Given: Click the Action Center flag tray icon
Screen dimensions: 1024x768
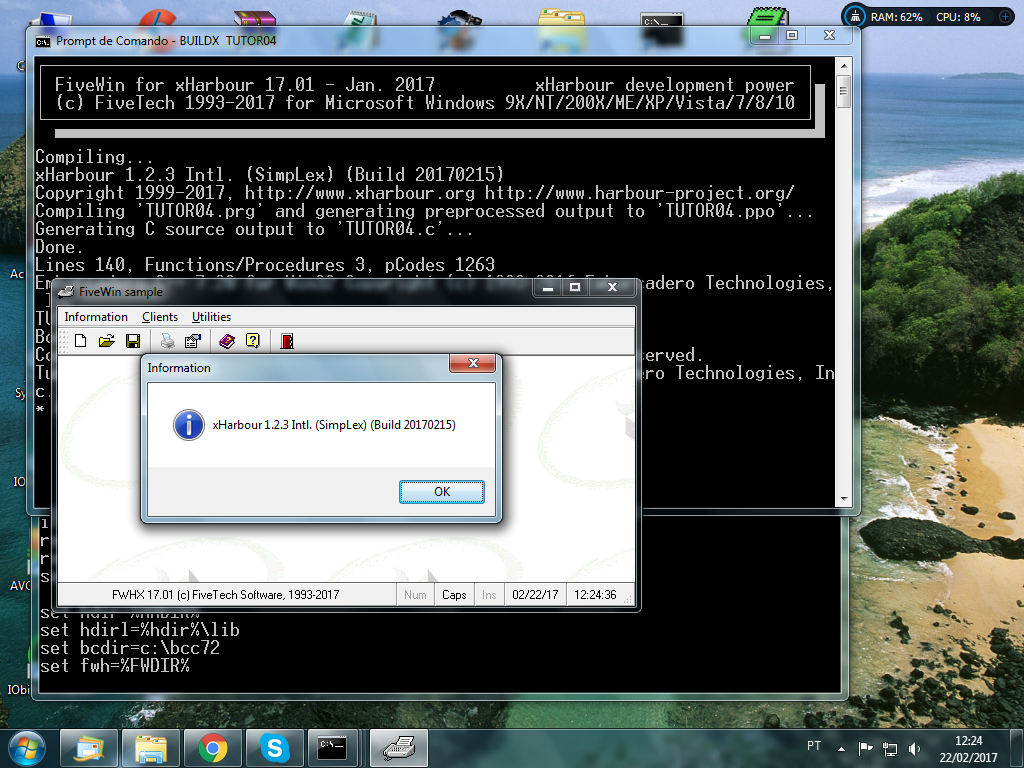Looking at the screenshot, I should click(865, 748).
